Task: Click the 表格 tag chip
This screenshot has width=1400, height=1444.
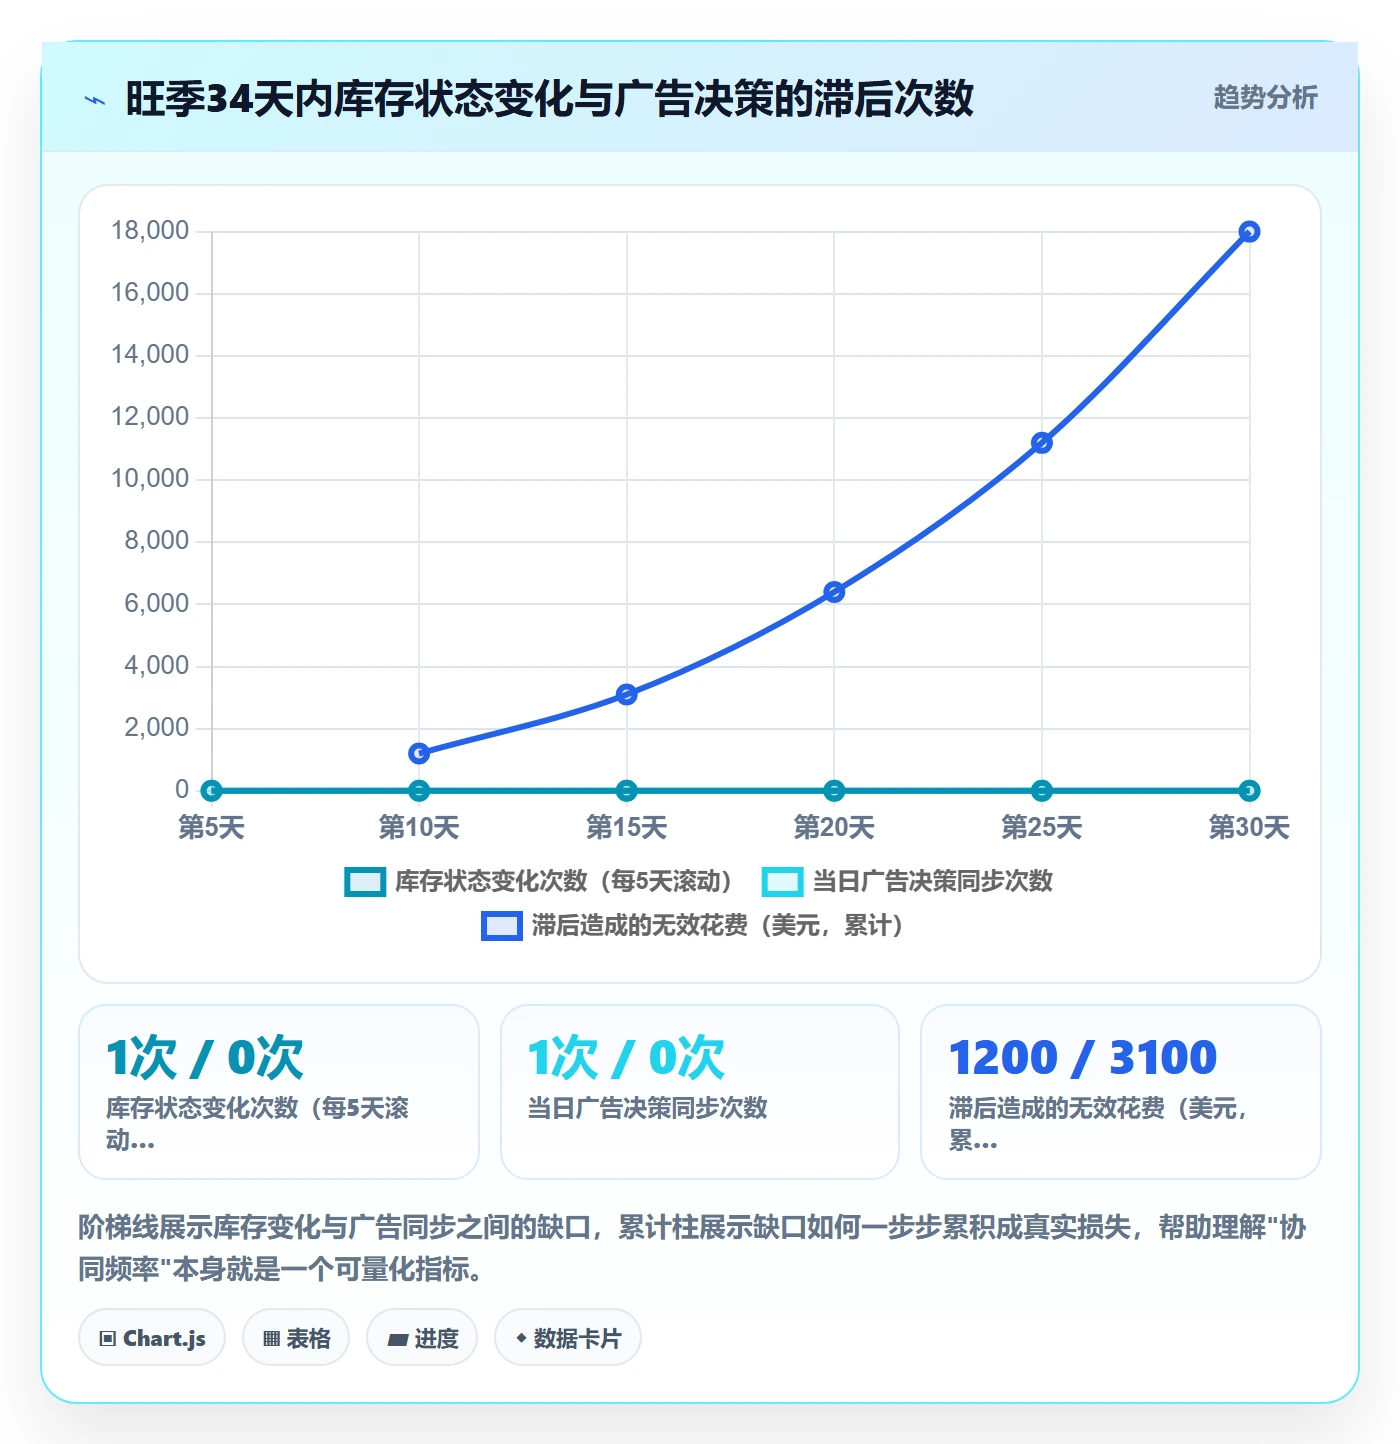Action: coord(296,1338)
